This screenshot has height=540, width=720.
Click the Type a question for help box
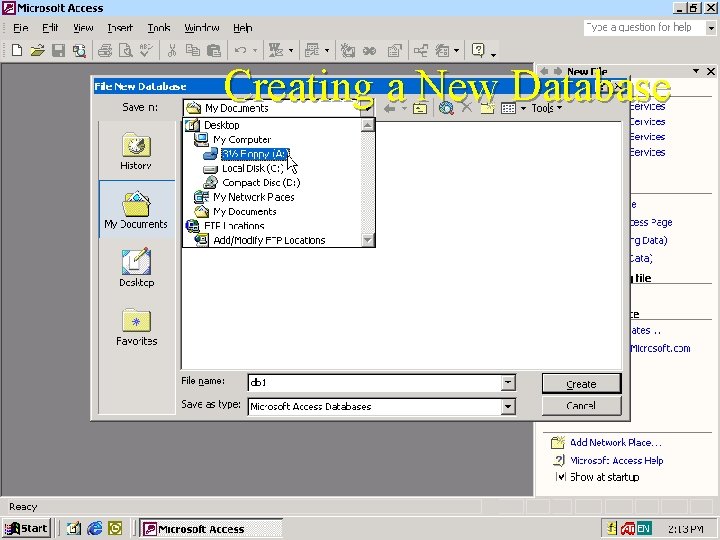tap(644, 28)
